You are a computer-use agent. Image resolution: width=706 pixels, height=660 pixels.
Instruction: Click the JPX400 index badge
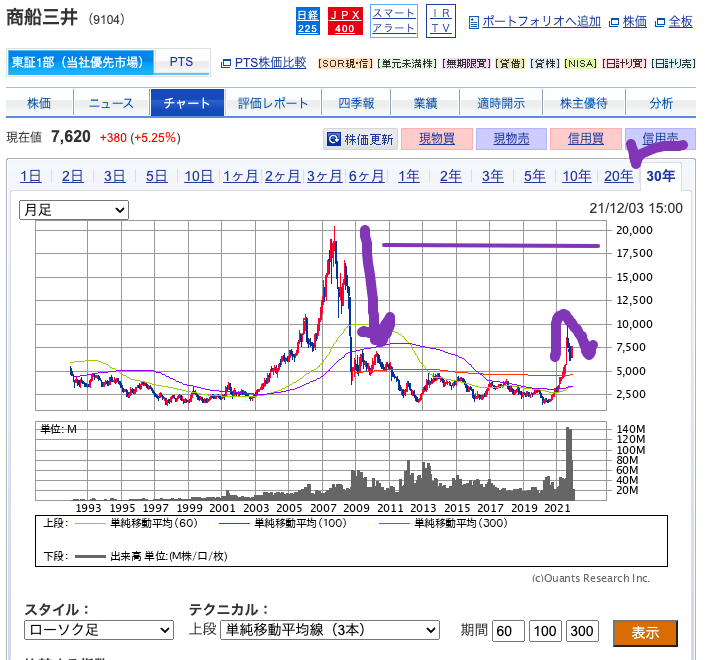(345, 21)
